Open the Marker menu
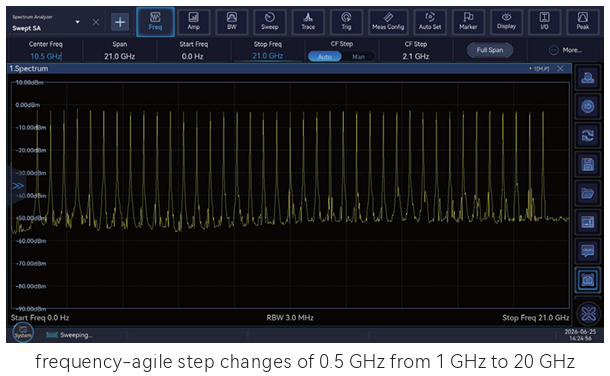Screen dimensions: 610x376 [468, 22]
